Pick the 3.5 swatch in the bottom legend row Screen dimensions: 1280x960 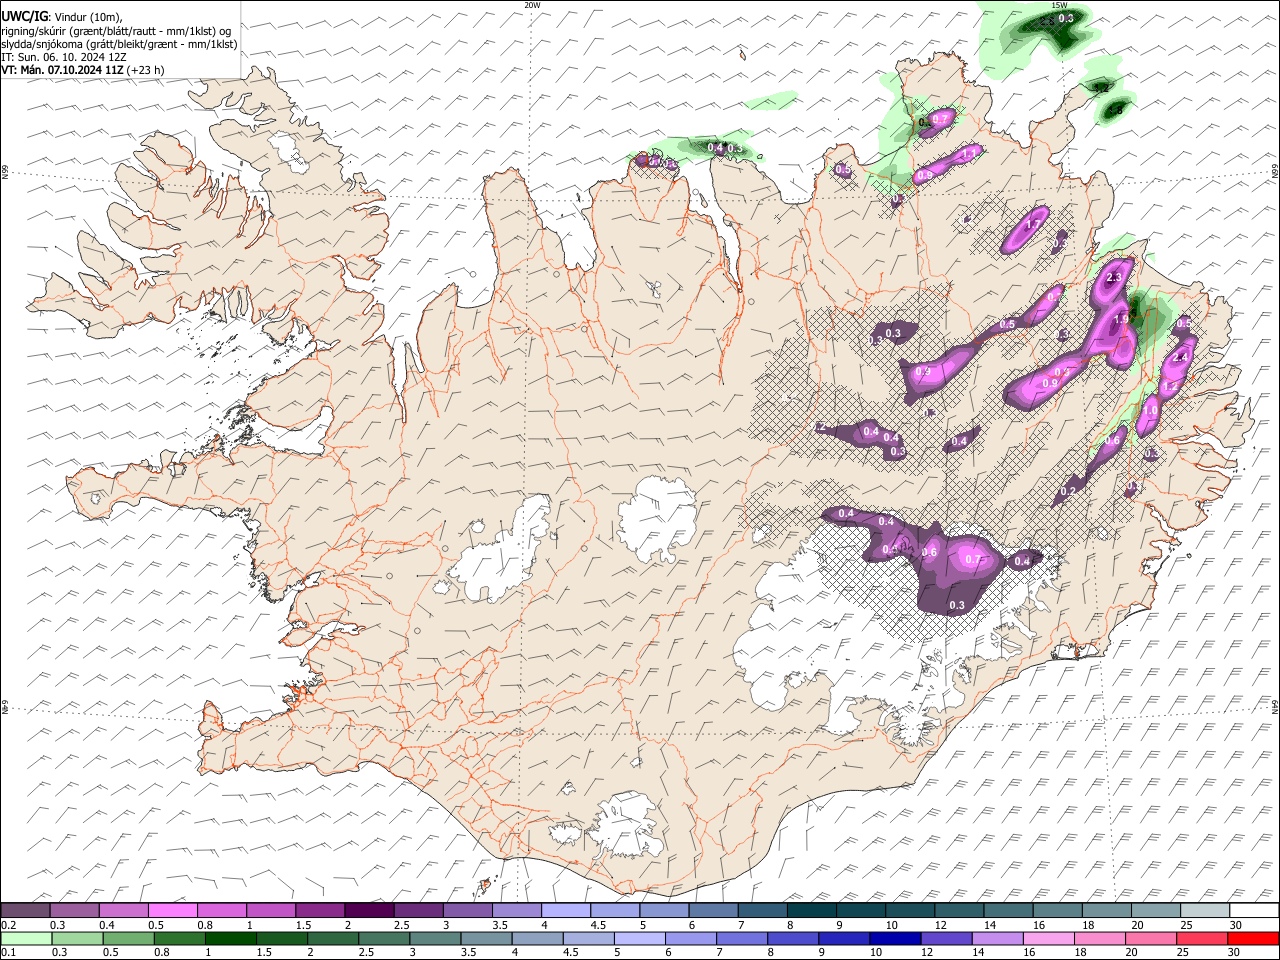point(486,939)
